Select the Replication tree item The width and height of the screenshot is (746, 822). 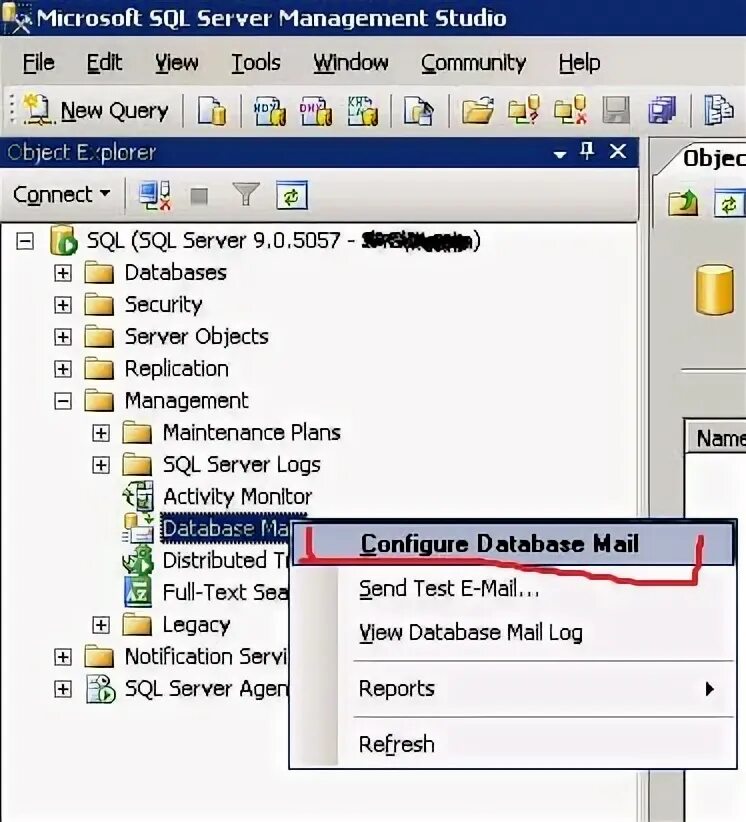(x=177, y=369)
